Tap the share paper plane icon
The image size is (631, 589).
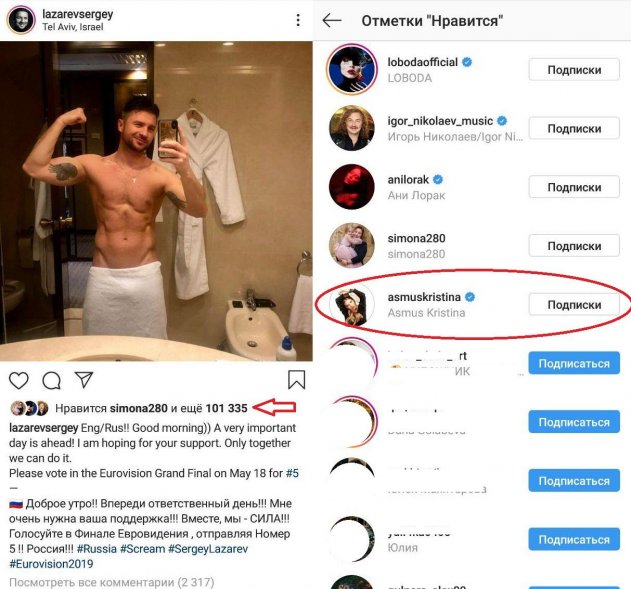point(84,380)
